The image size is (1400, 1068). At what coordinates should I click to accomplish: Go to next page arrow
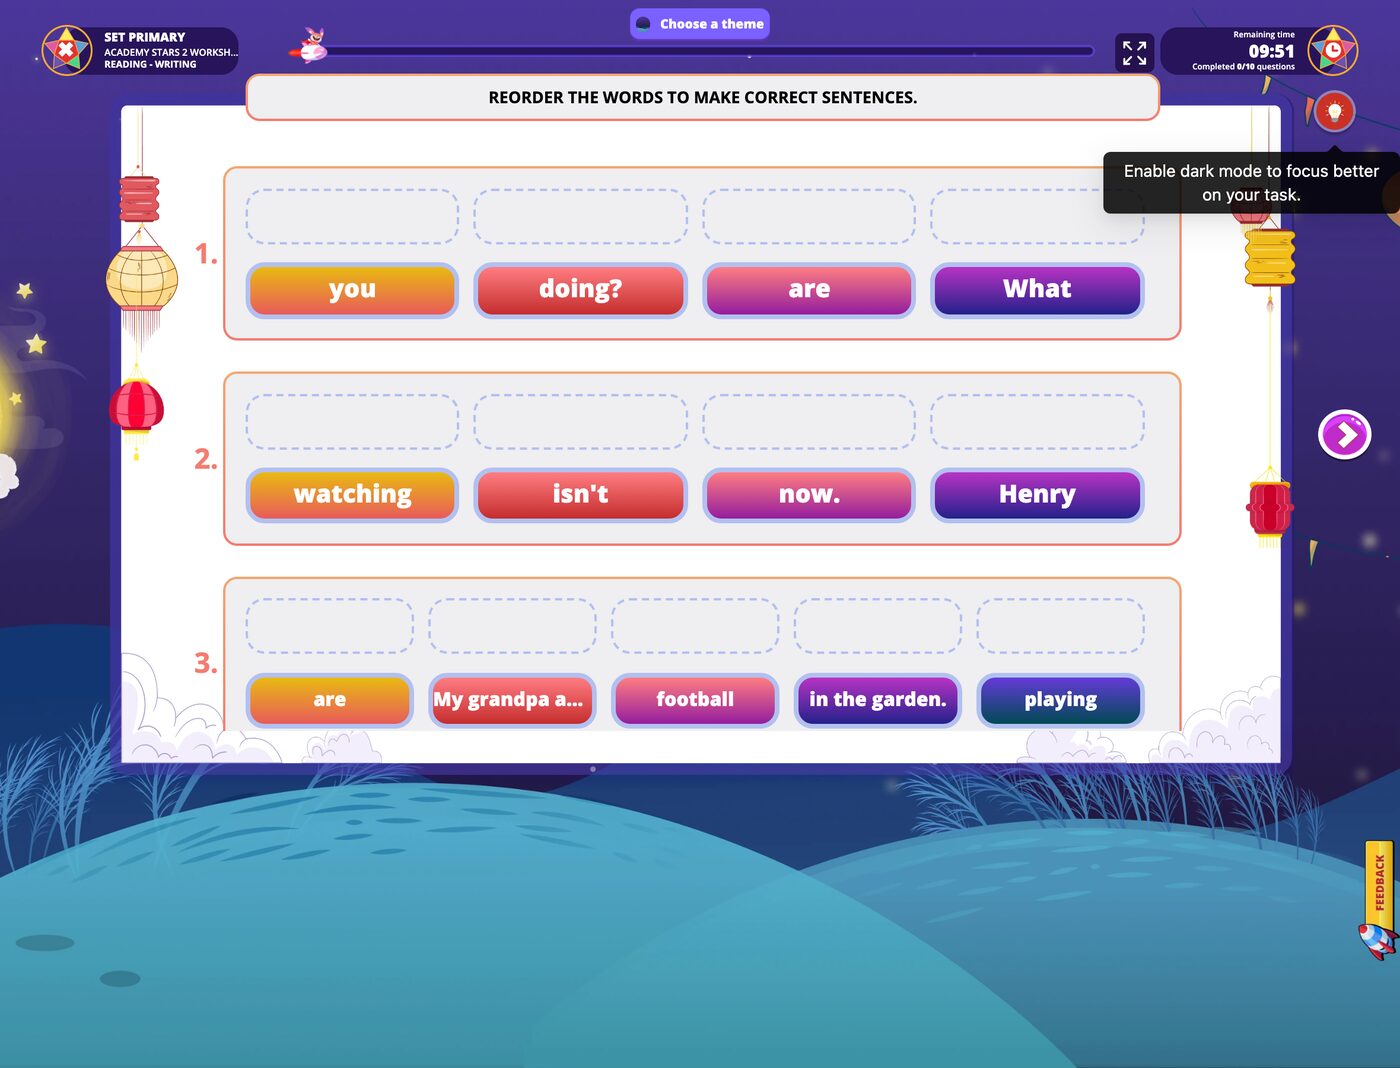(x=1344, y=435)
